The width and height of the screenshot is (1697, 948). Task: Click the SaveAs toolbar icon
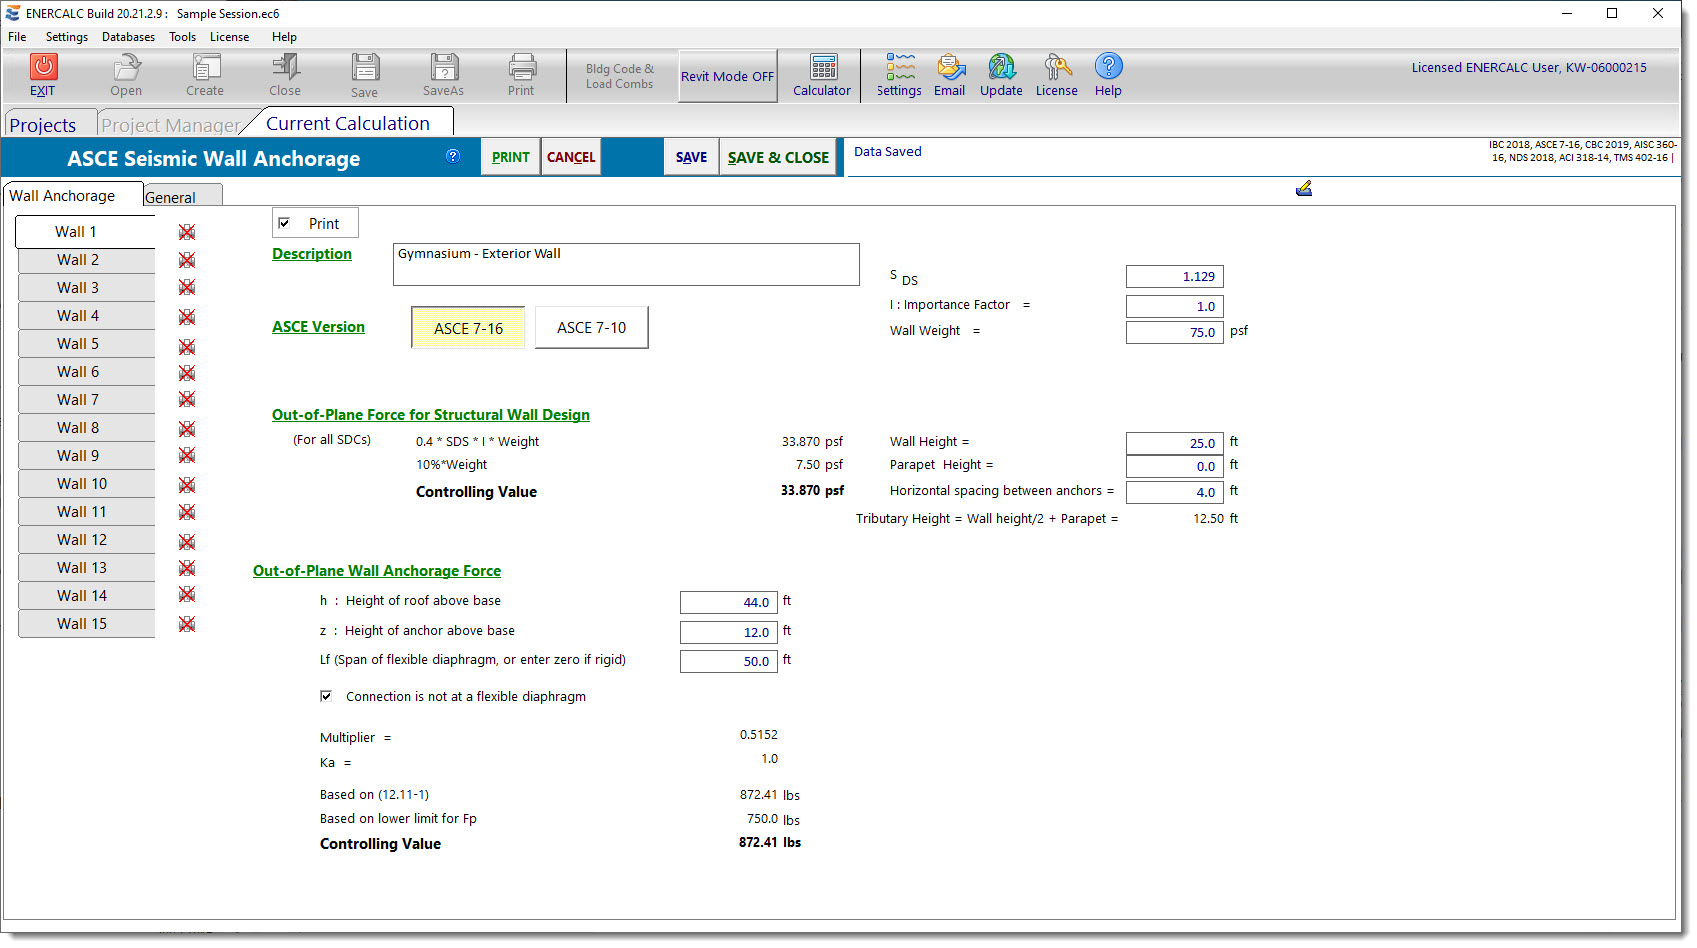[x=444, y=67]
